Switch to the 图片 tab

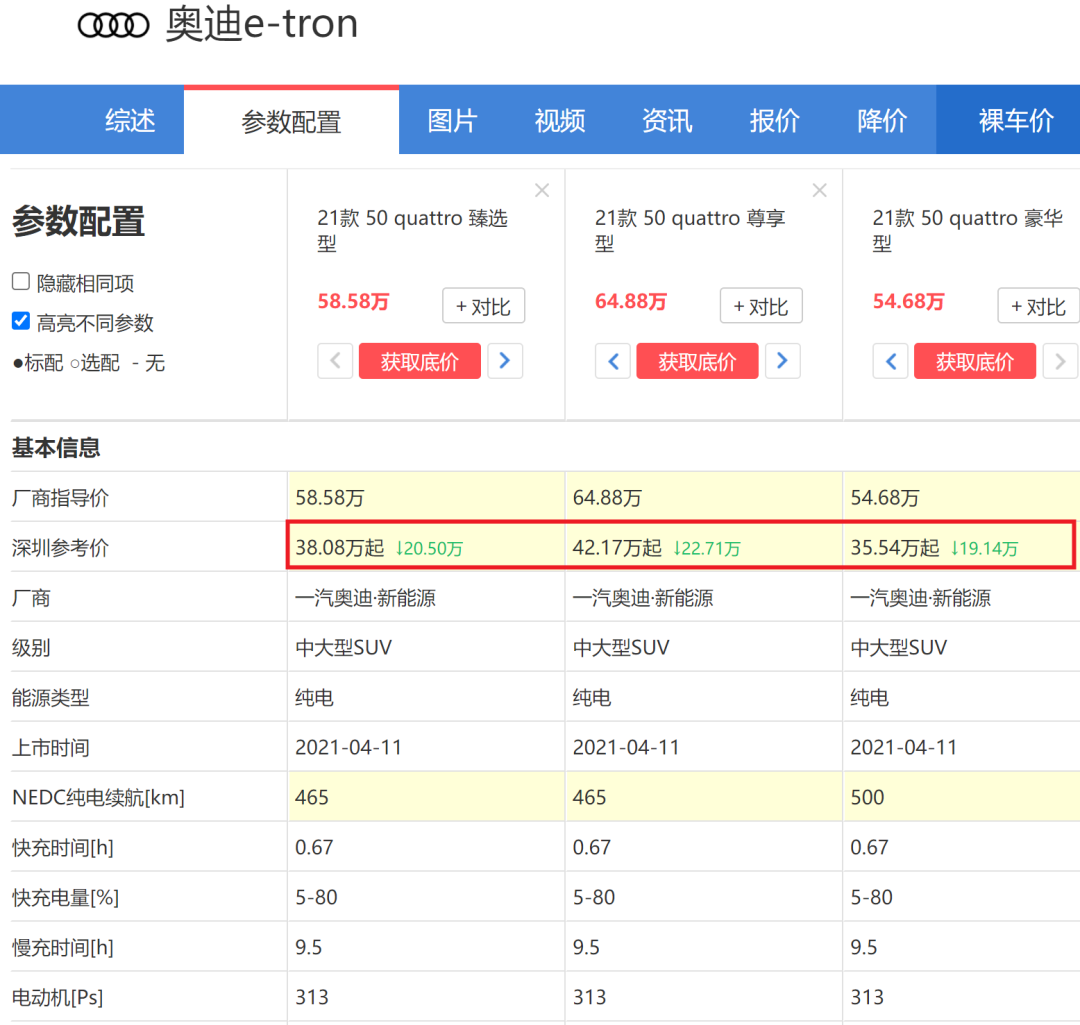(453, 121)
